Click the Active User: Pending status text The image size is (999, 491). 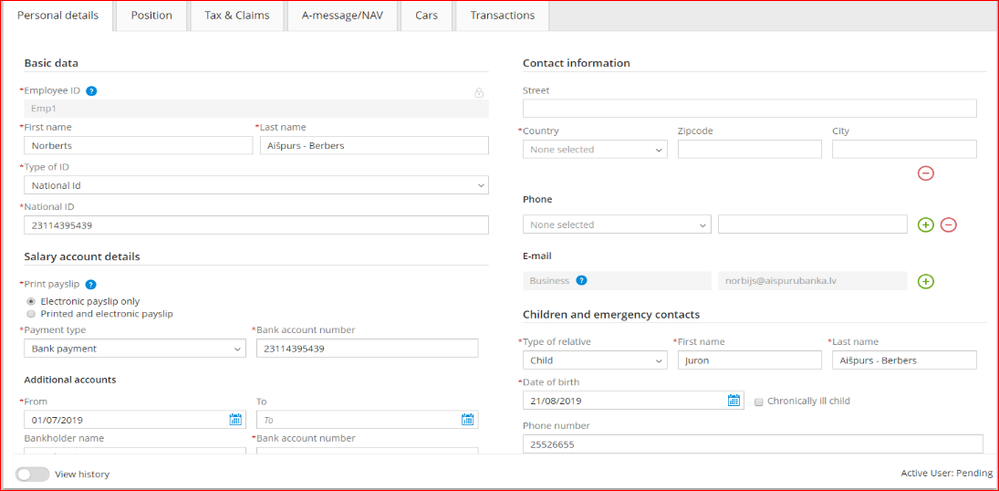pos(946,473)
